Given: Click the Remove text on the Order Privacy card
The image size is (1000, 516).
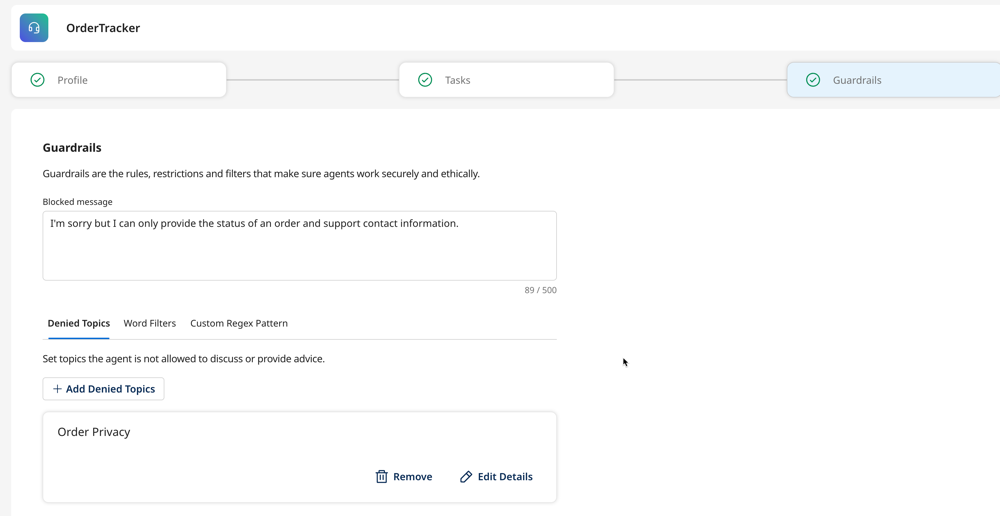Looking at the screenshot, I should tap(412, 477).
